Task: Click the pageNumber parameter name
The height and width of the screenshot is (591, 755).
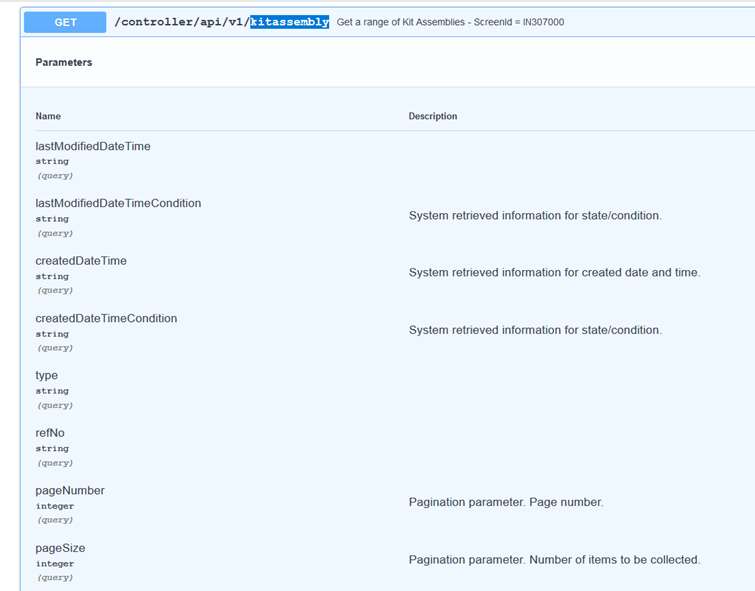Action: (x=70, y=491)
